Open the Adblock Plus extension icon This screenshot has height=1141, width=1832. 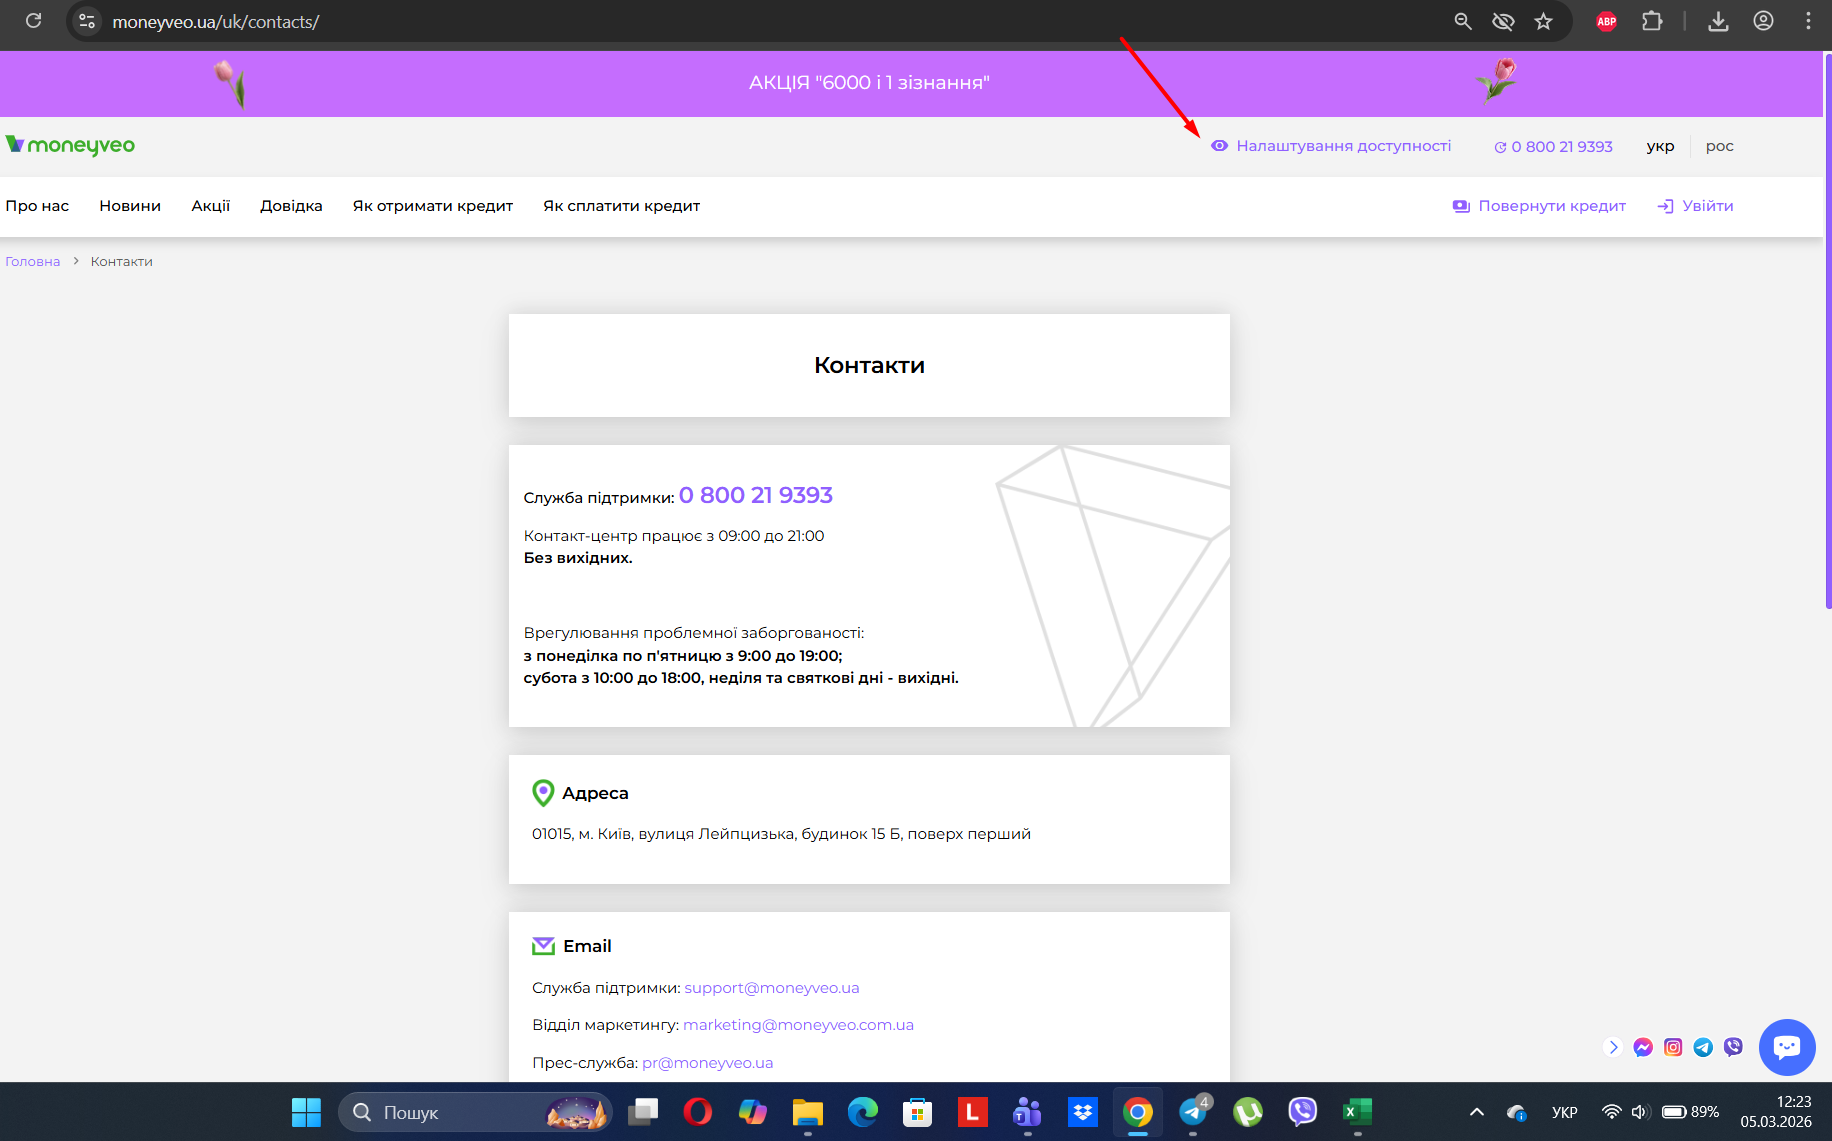1607,21
